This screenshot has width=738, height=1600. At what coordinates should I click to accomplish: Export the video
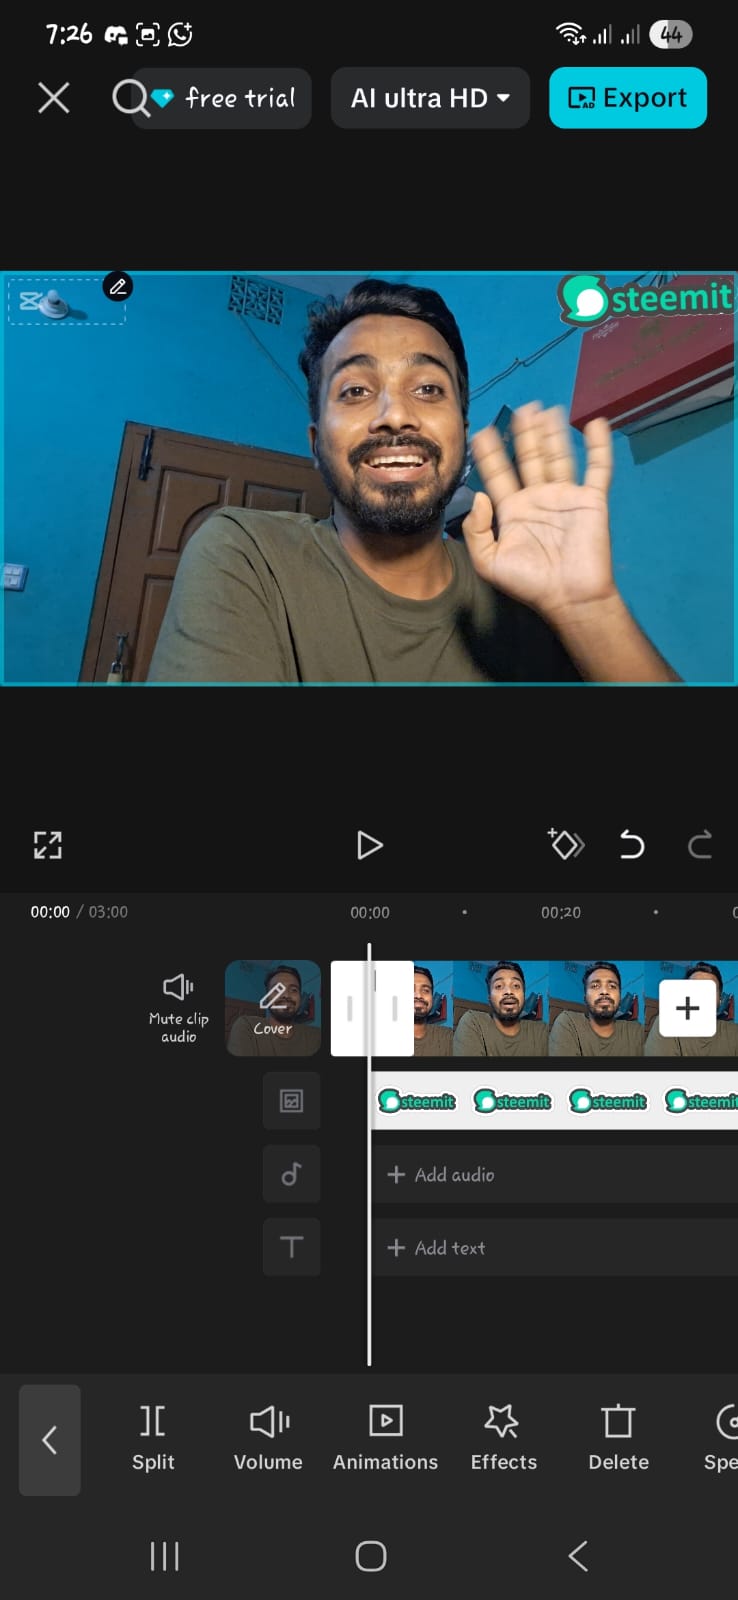(x=628, y=98)
